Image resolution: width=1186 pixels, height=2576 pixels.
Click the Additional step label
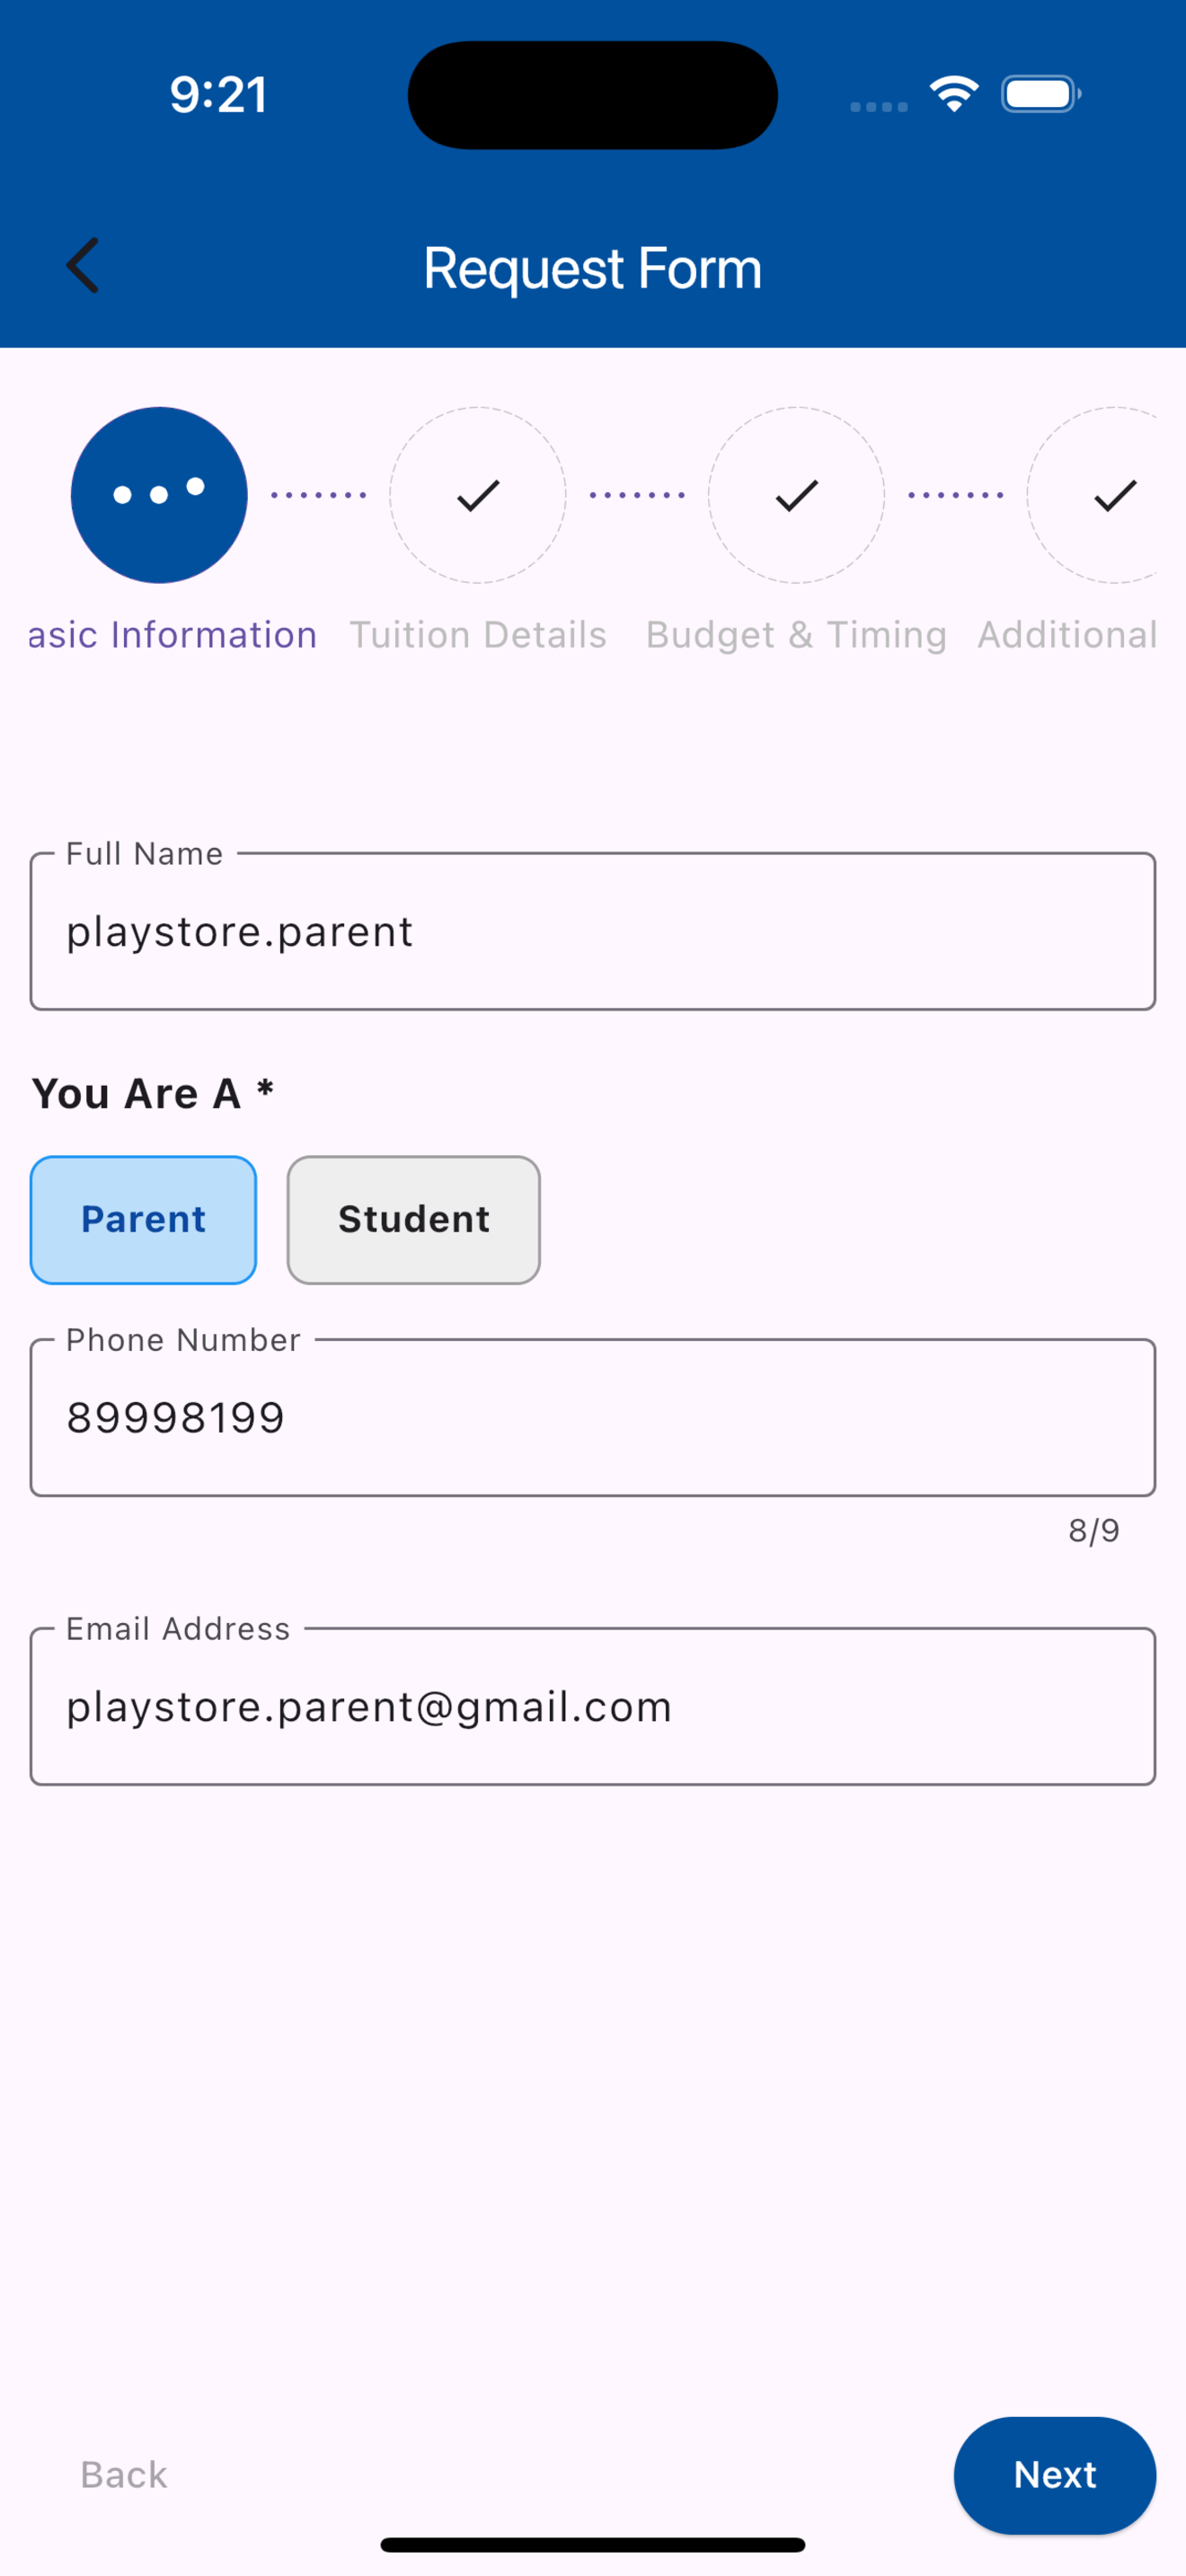click(x=1067, y=635)
